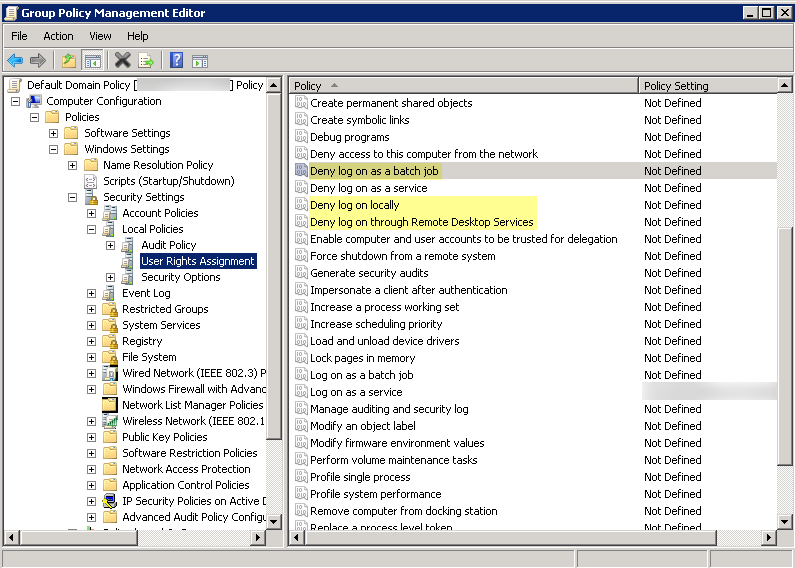
Task: Click the Policy Setting column header
Action: 710,86
